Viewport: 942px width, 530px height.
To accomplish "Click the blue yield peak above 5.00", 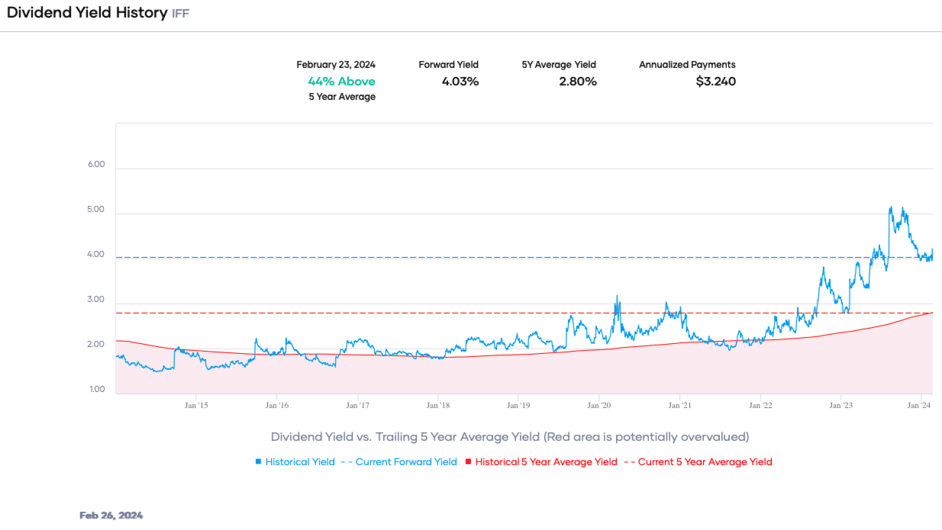I will [x=891, y=209].
